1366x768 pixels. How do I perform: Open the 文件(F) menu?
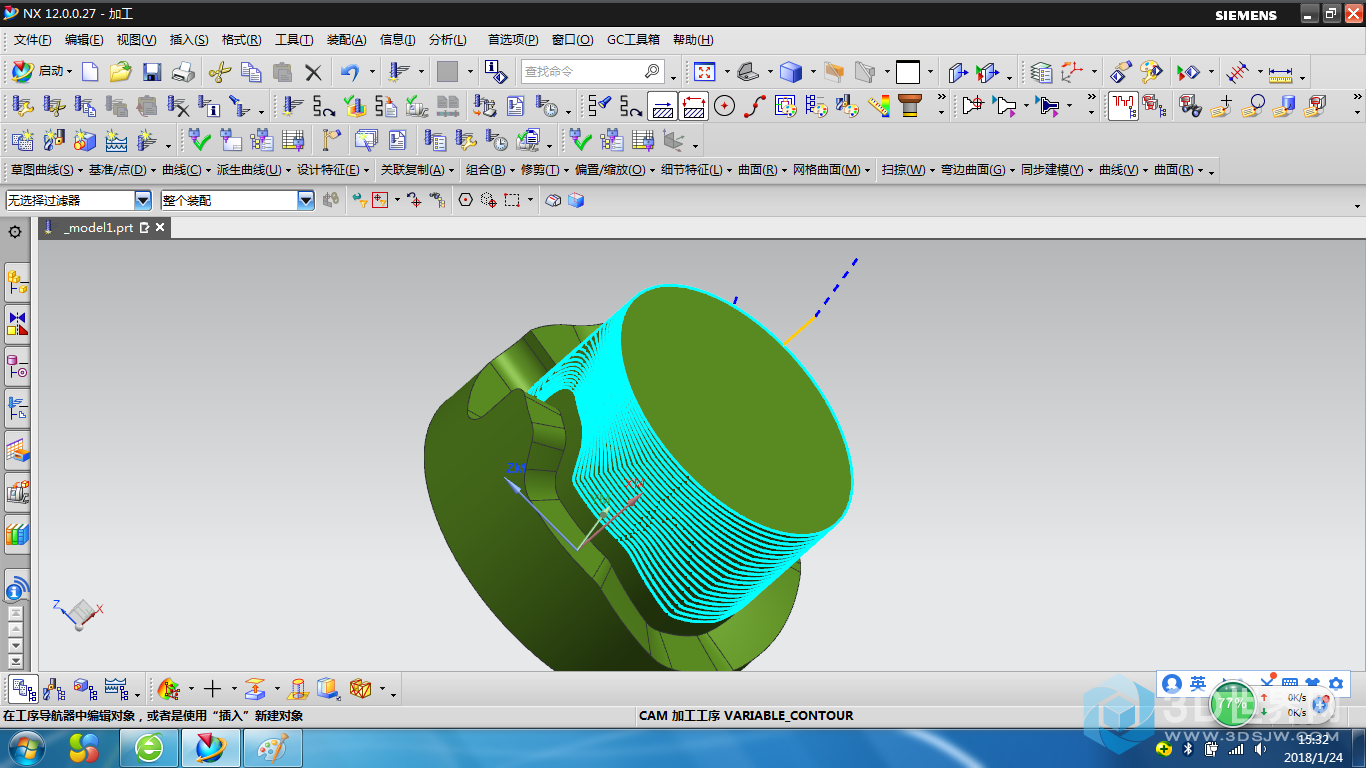(x=33, y=40)
